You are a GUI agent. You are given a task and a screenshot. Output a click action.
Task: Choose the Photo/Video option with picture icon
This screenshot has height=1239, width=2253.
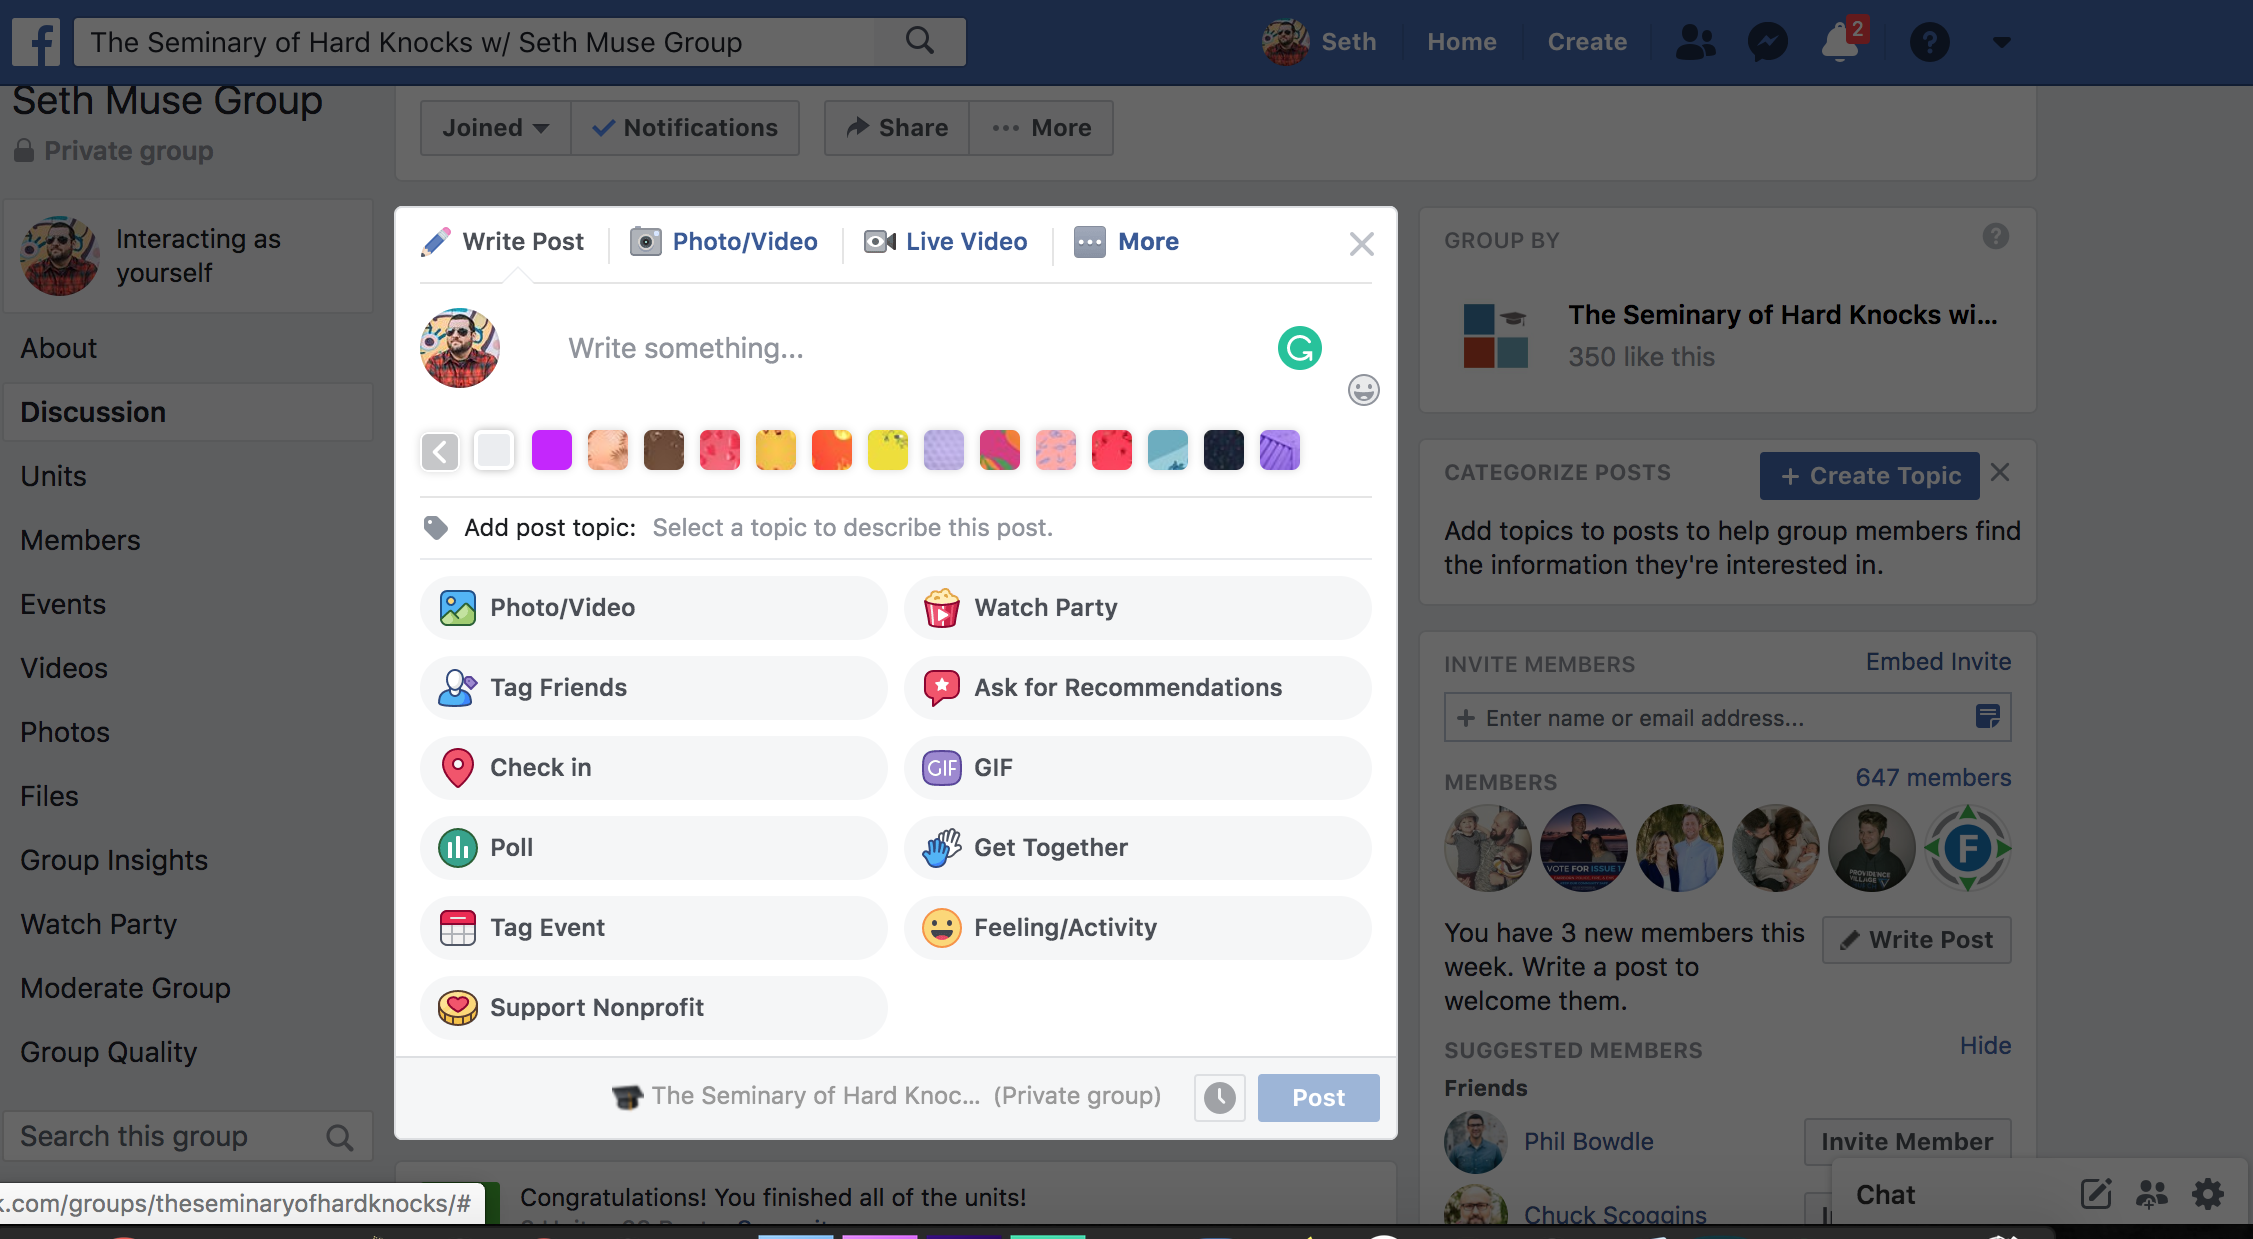click(x=654, y=608)
